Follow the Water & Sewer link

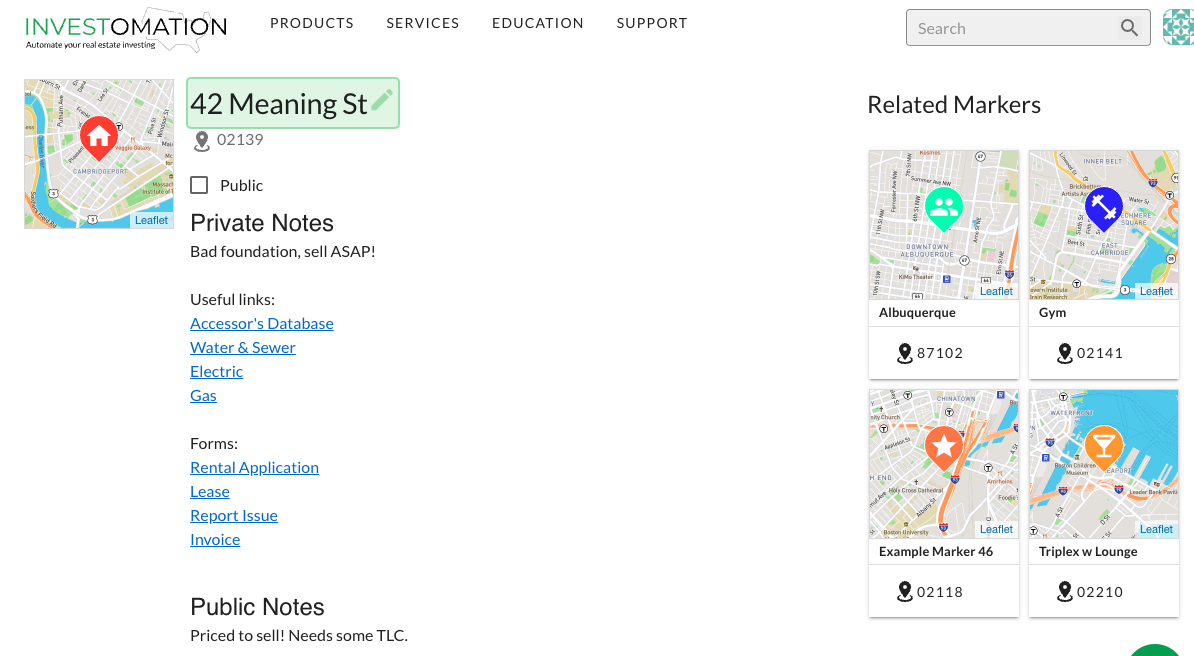pyautogui.click(x=243, y=347)
